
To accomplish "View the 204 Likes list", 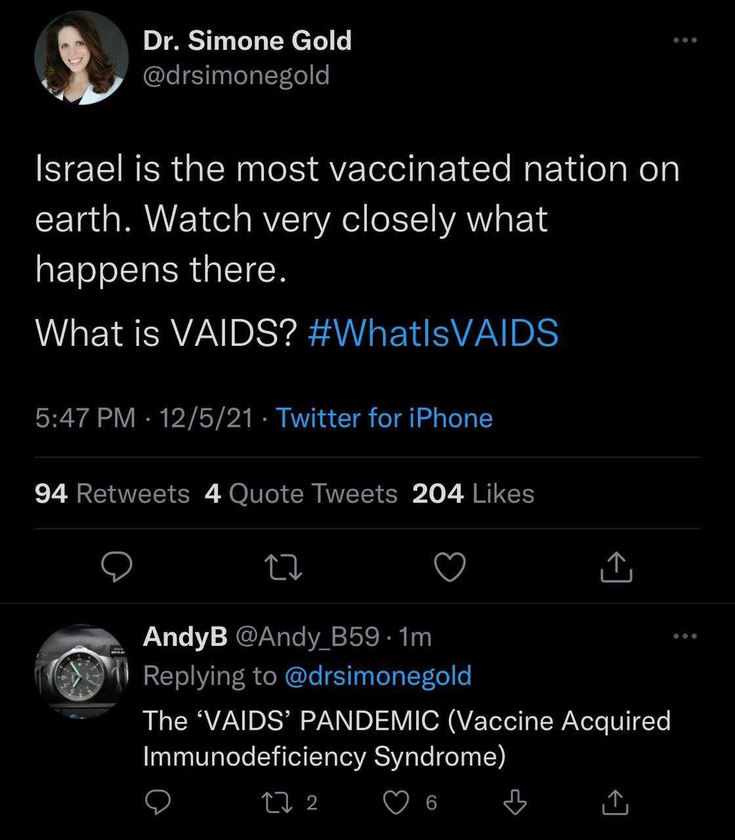I will (473, 493).
